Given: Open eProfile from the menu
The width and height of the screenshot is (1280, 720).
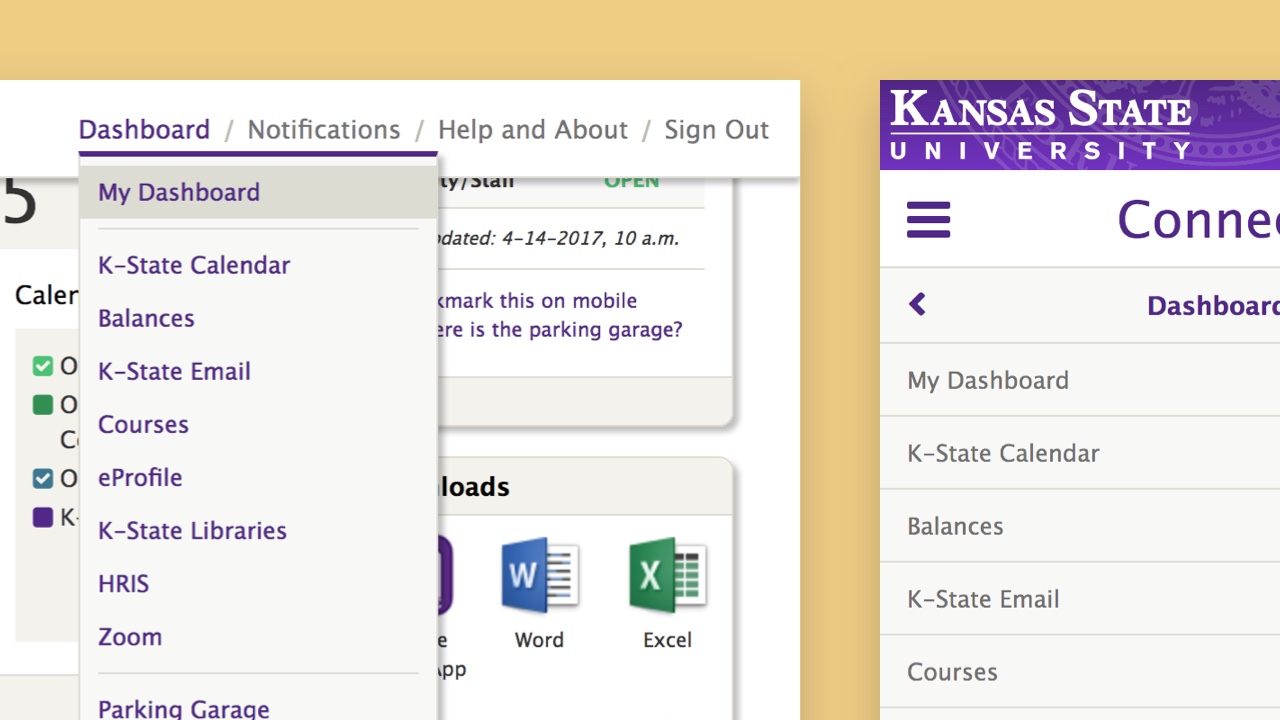Looking at the screenshot, I should click(139, 478).
